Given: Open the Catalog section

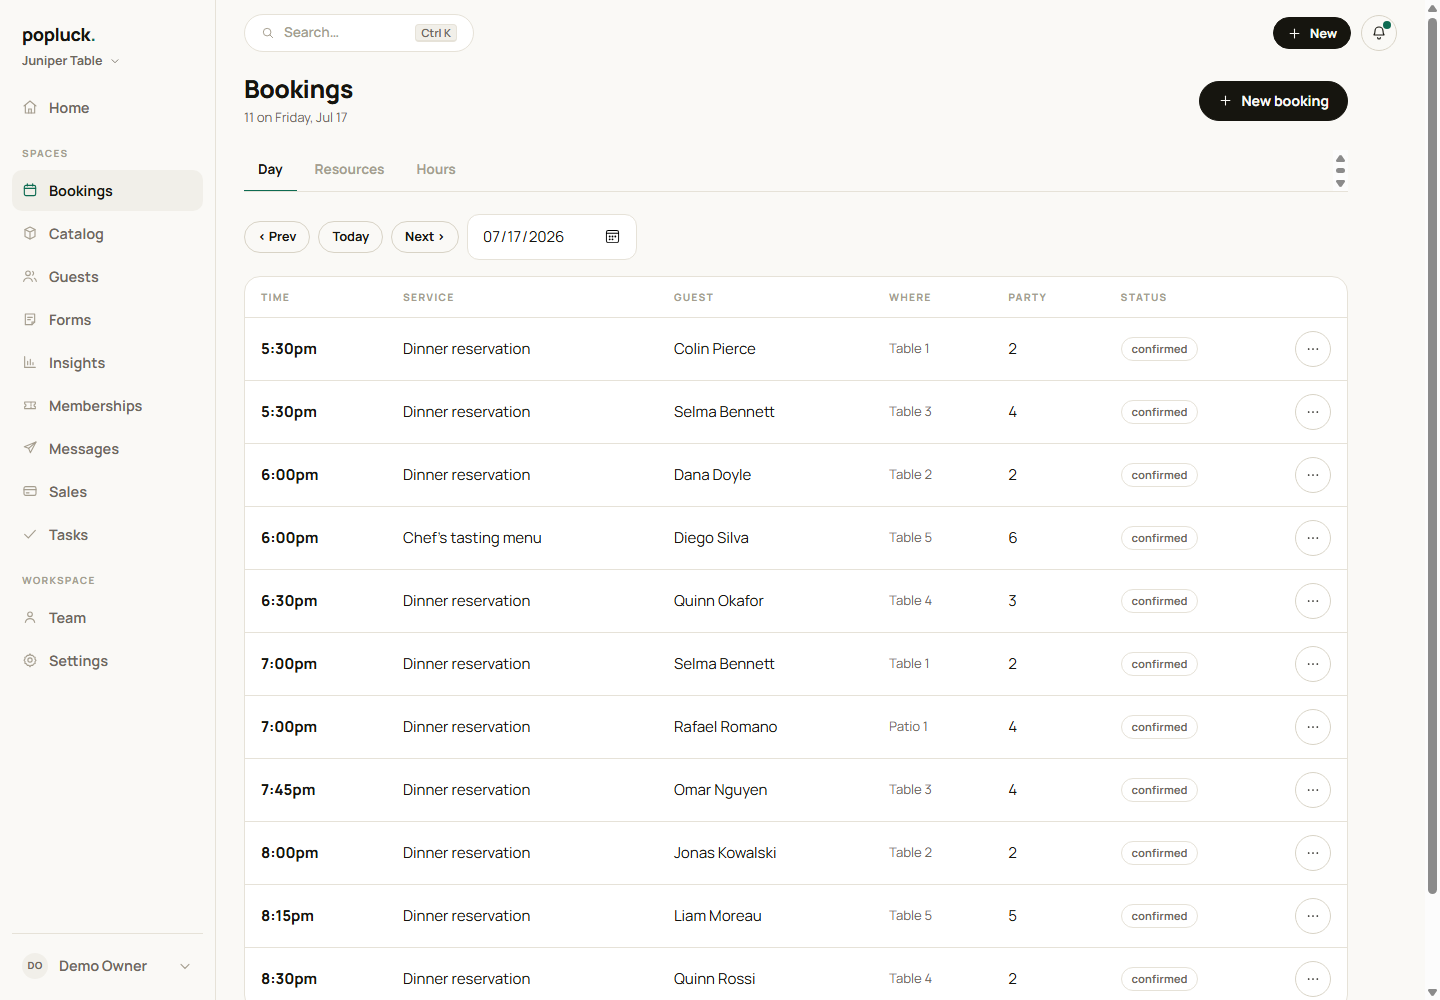Looking at the screenshot, I should click(107, 234).
